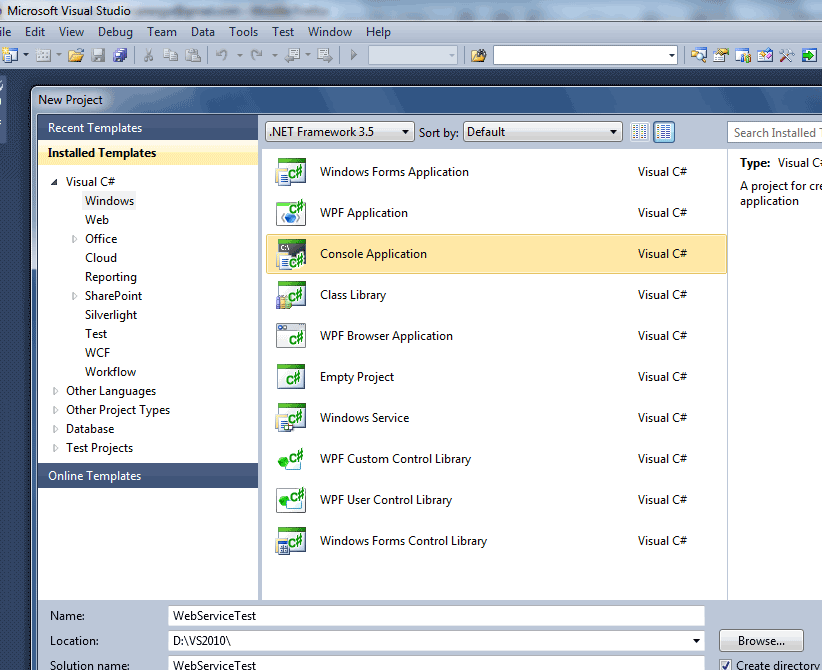This screenshot has height=670, width=822.
Task: Open the View menu
Action: (x=71, y=32)
